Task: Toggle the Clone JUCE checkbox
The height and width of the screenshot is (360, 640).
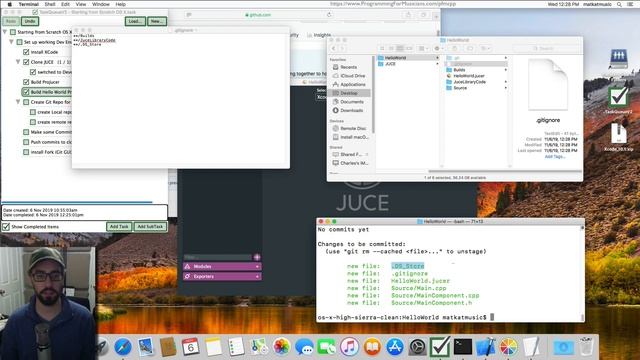Action: tap(26, 62)
